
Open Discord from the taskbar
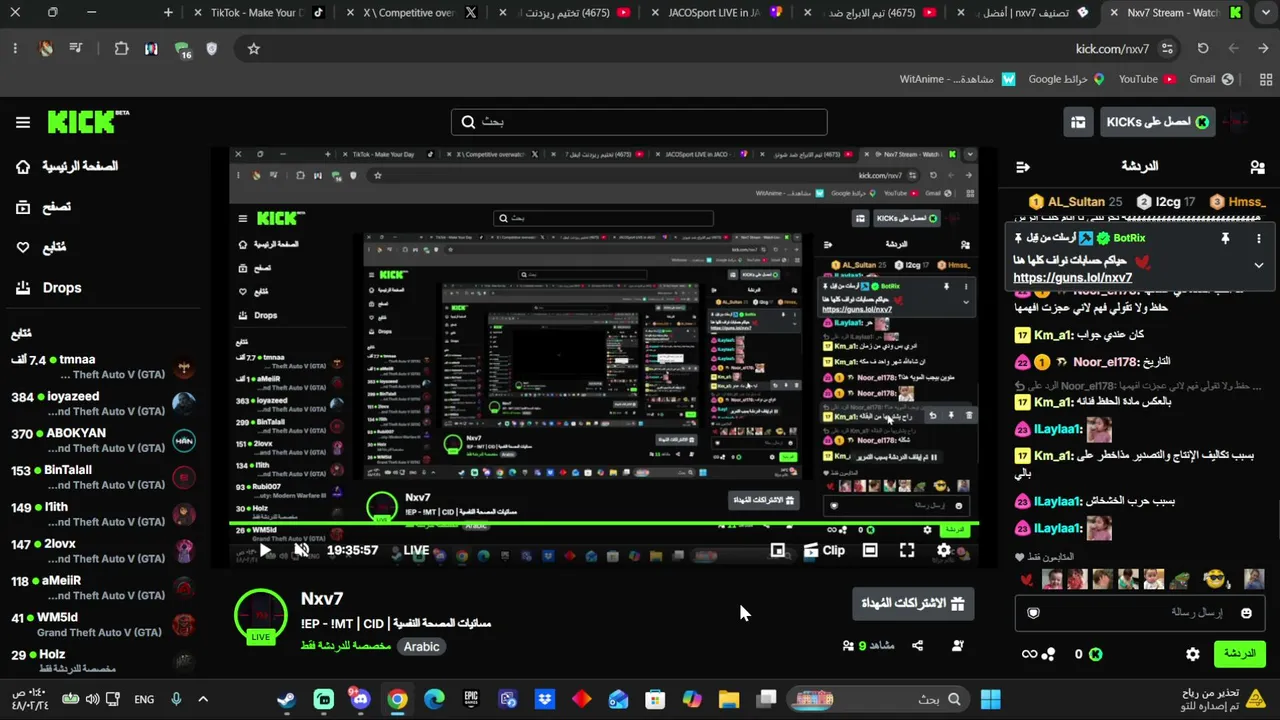(x=360, y=699)
